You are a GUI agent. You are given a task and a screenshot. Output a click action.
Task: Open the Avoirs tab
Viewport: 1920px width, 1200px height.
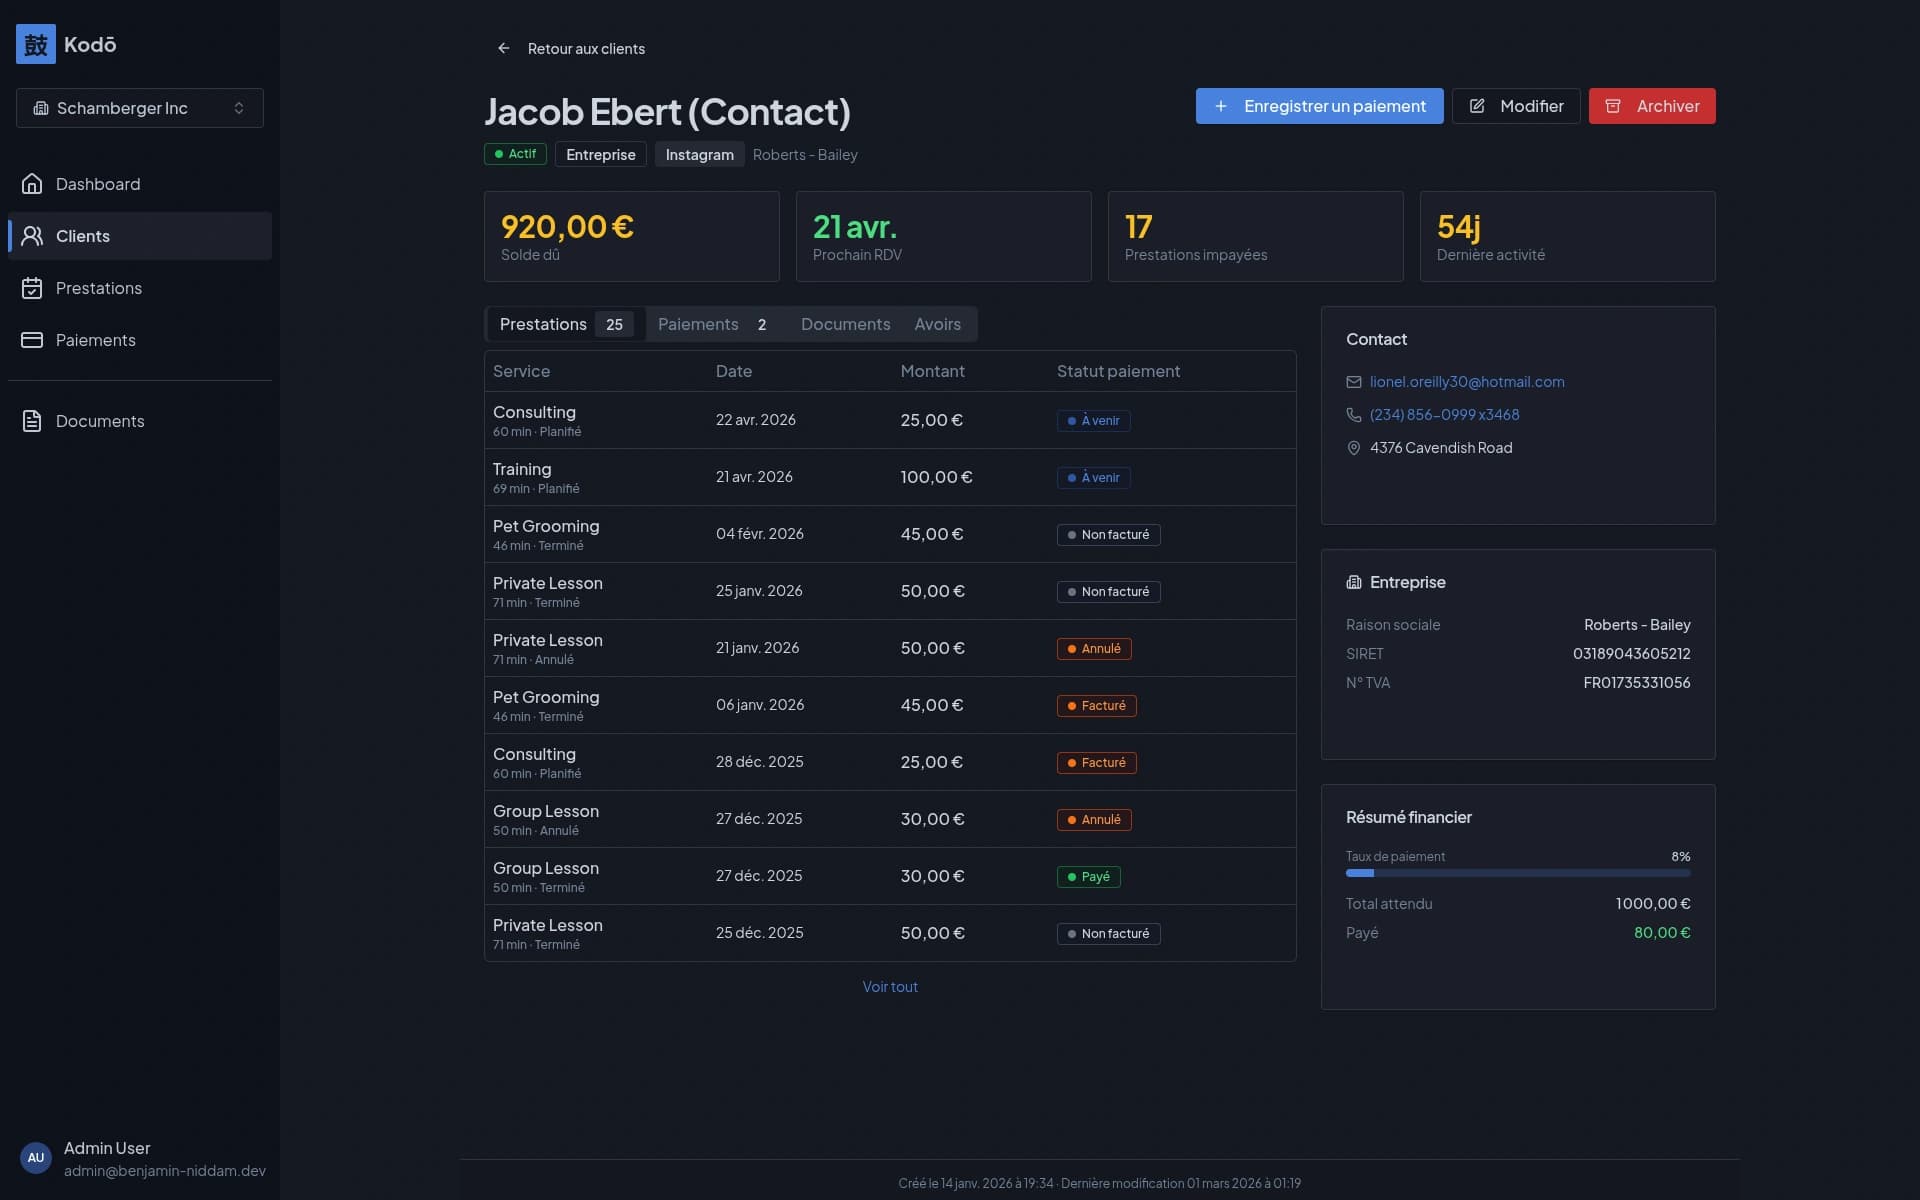937,324
